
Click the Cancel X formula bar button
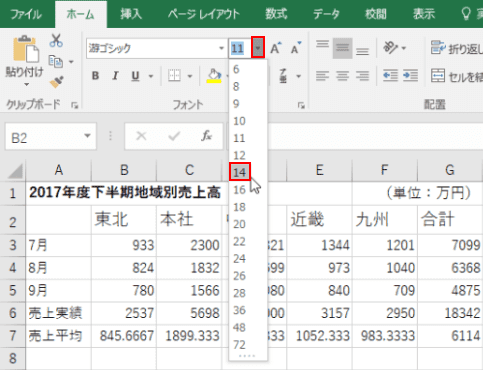click(x=141, y=136)
